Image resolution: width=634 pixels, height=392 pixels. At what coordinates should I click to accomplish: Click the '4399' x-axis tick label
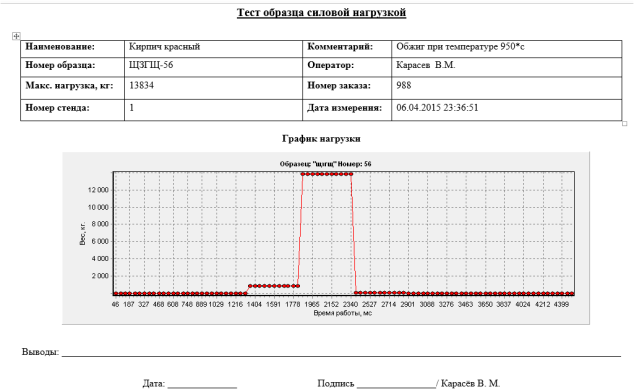tap(561, 304)
